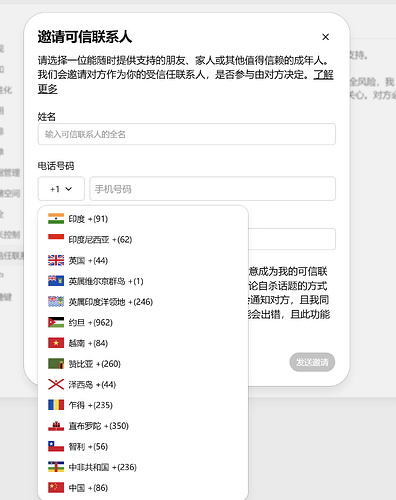Click the Vietnam flag icon
Viewport: 396px width, 500px height.
[x=56, y=343]
